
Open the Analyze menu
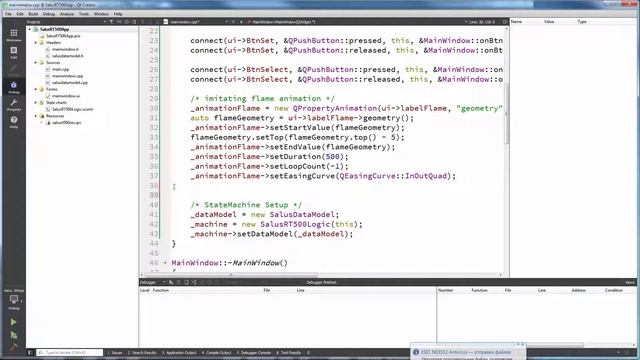[67, 13]
